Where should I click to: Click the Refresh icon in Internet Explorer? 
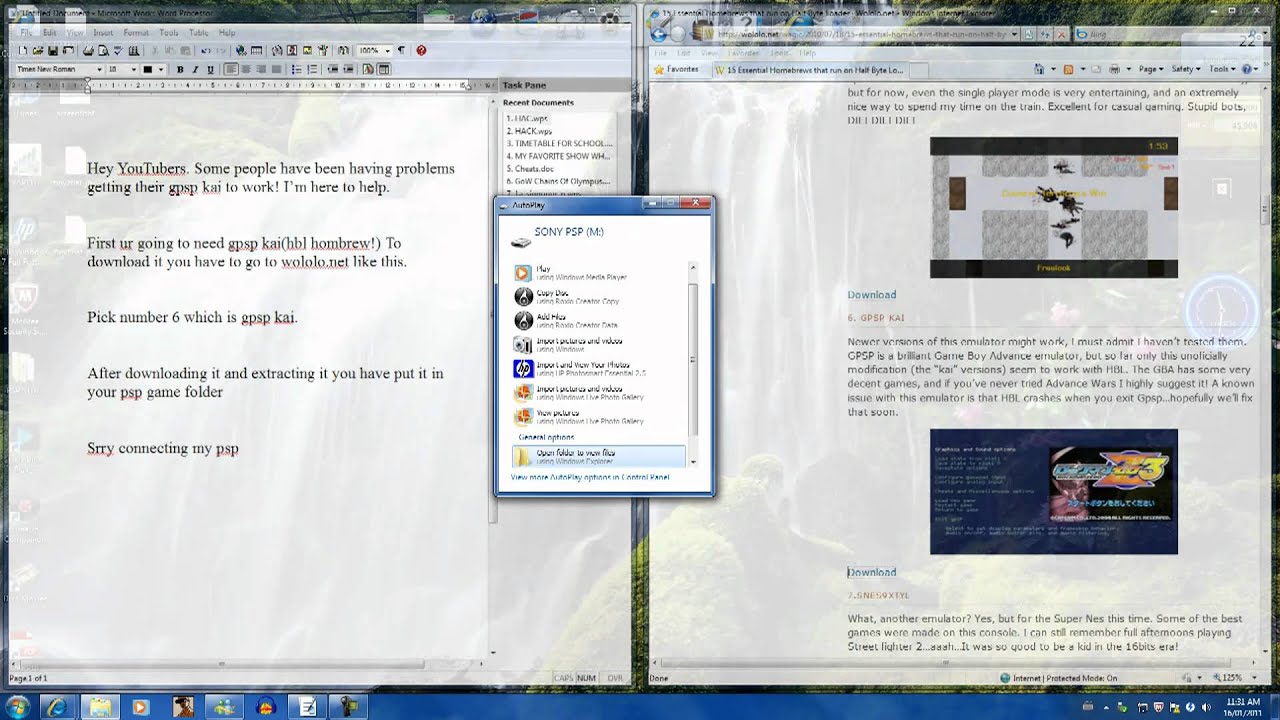pos(1045,34)
